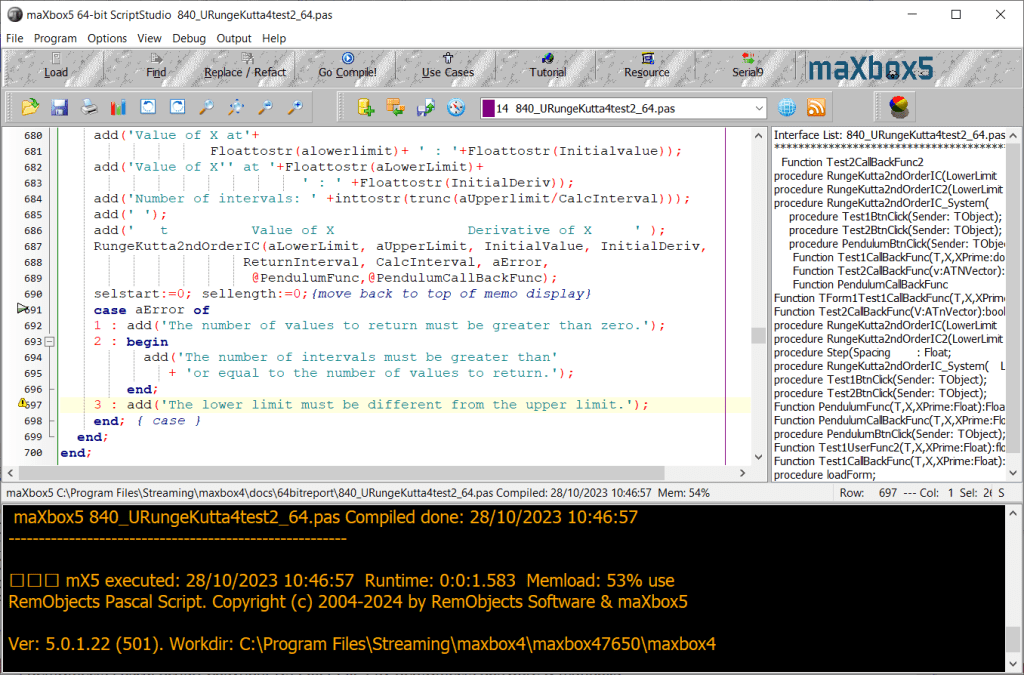This screenshot has height=675, width=1024.
Task: Open the script file dropdown list
Action: 758,108
